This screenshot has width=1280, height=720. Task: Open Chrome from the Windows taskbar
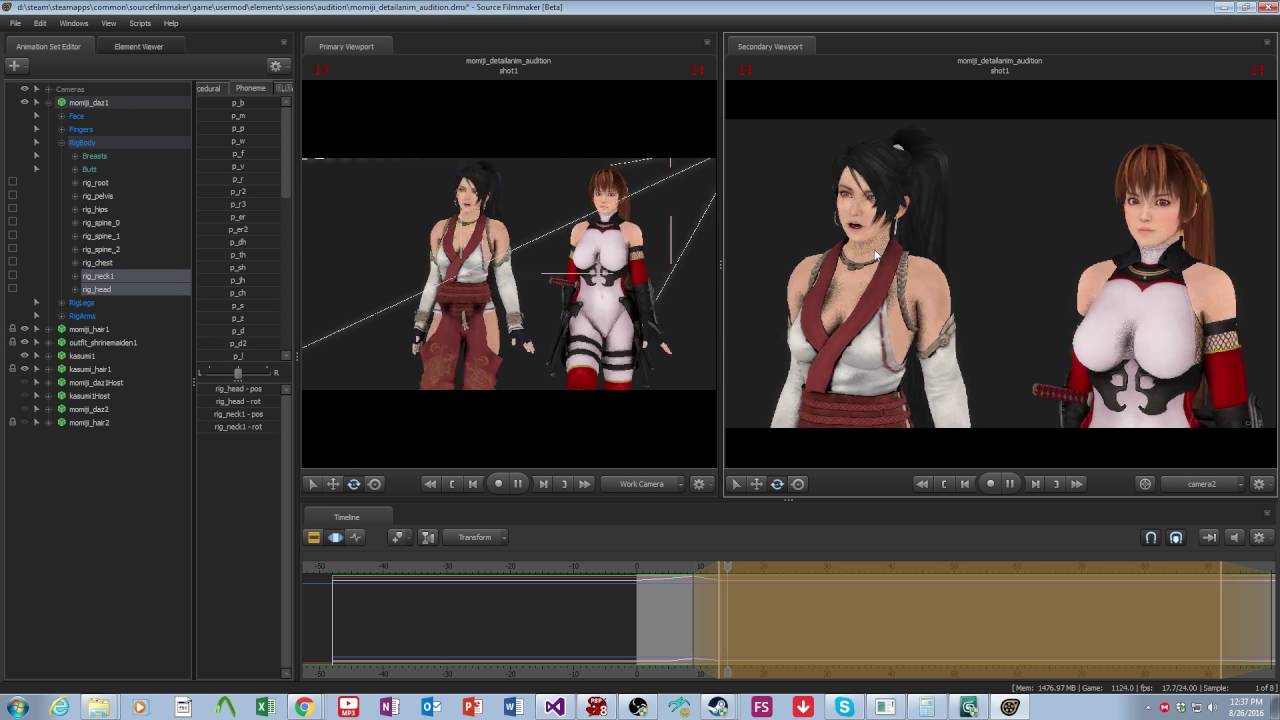(304, 707)
